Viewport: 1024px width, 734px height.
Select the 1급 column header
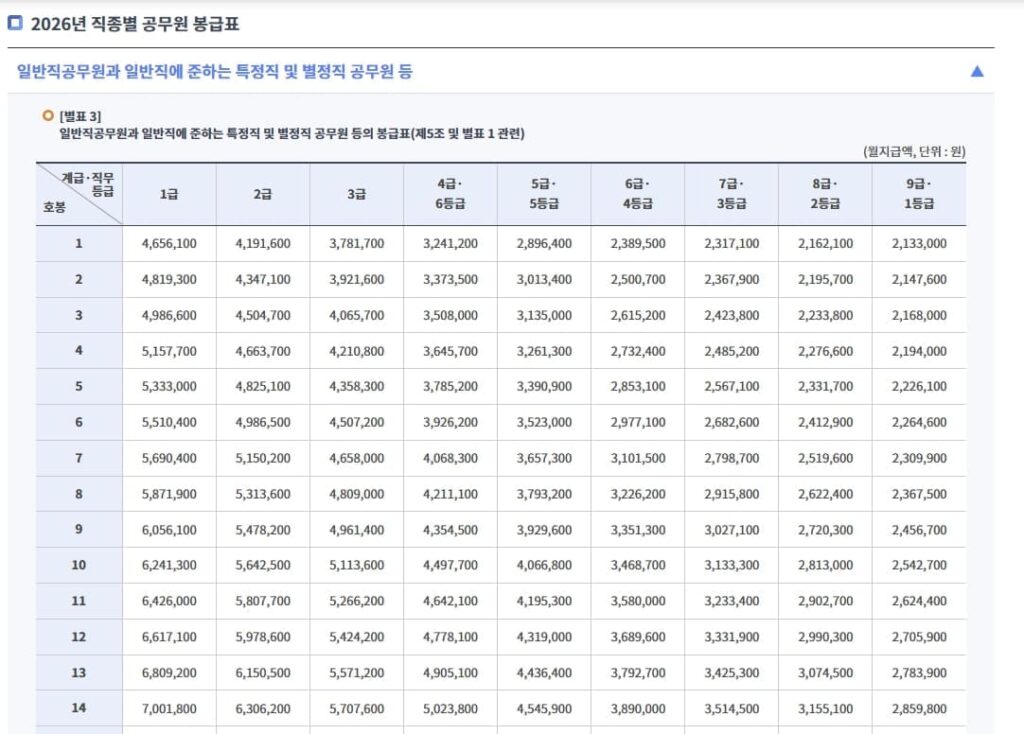click(x=169, y=194)
